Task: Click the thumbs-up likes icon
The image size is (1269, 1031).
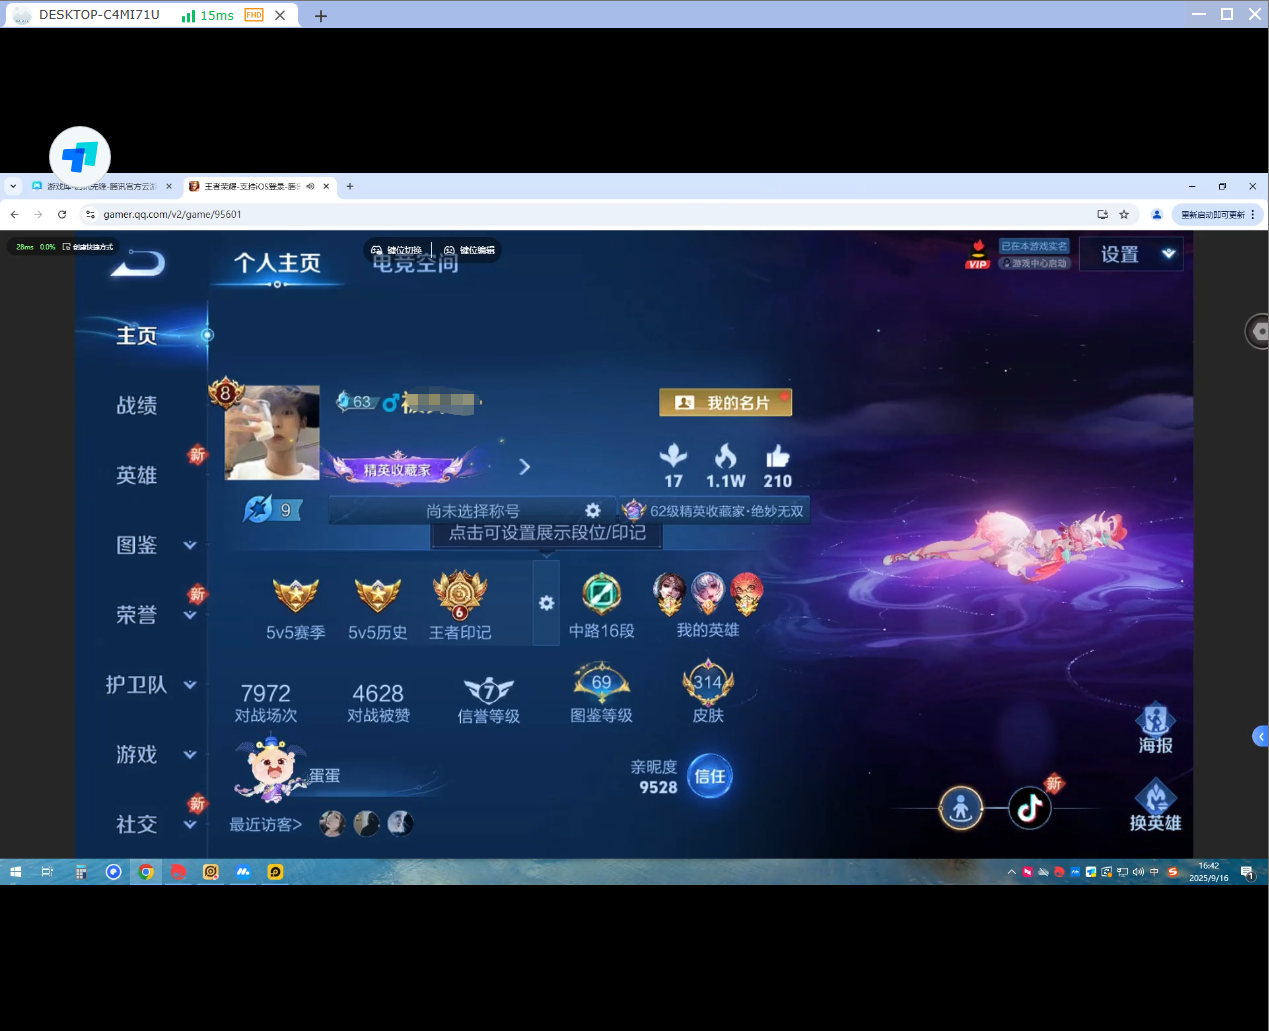Action: (x=778, y=456)
